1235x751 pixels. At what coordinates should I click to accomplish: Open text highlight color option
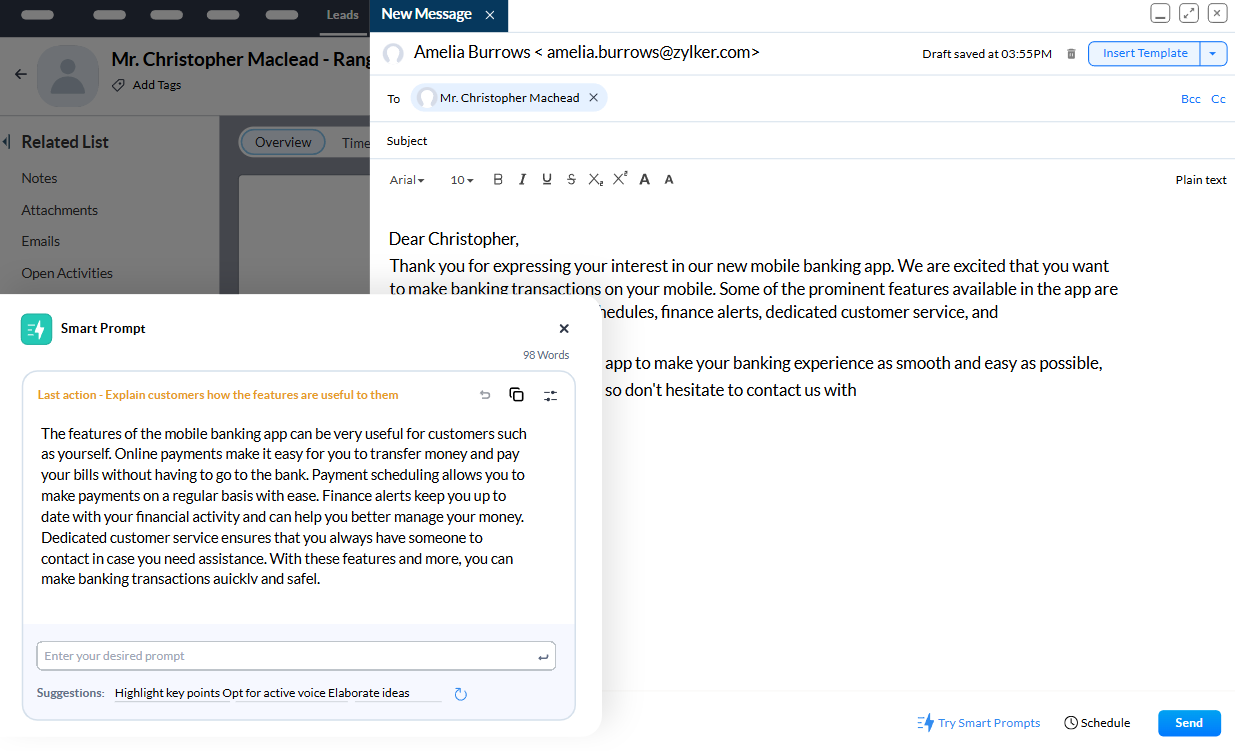click(x=669, y=180)
